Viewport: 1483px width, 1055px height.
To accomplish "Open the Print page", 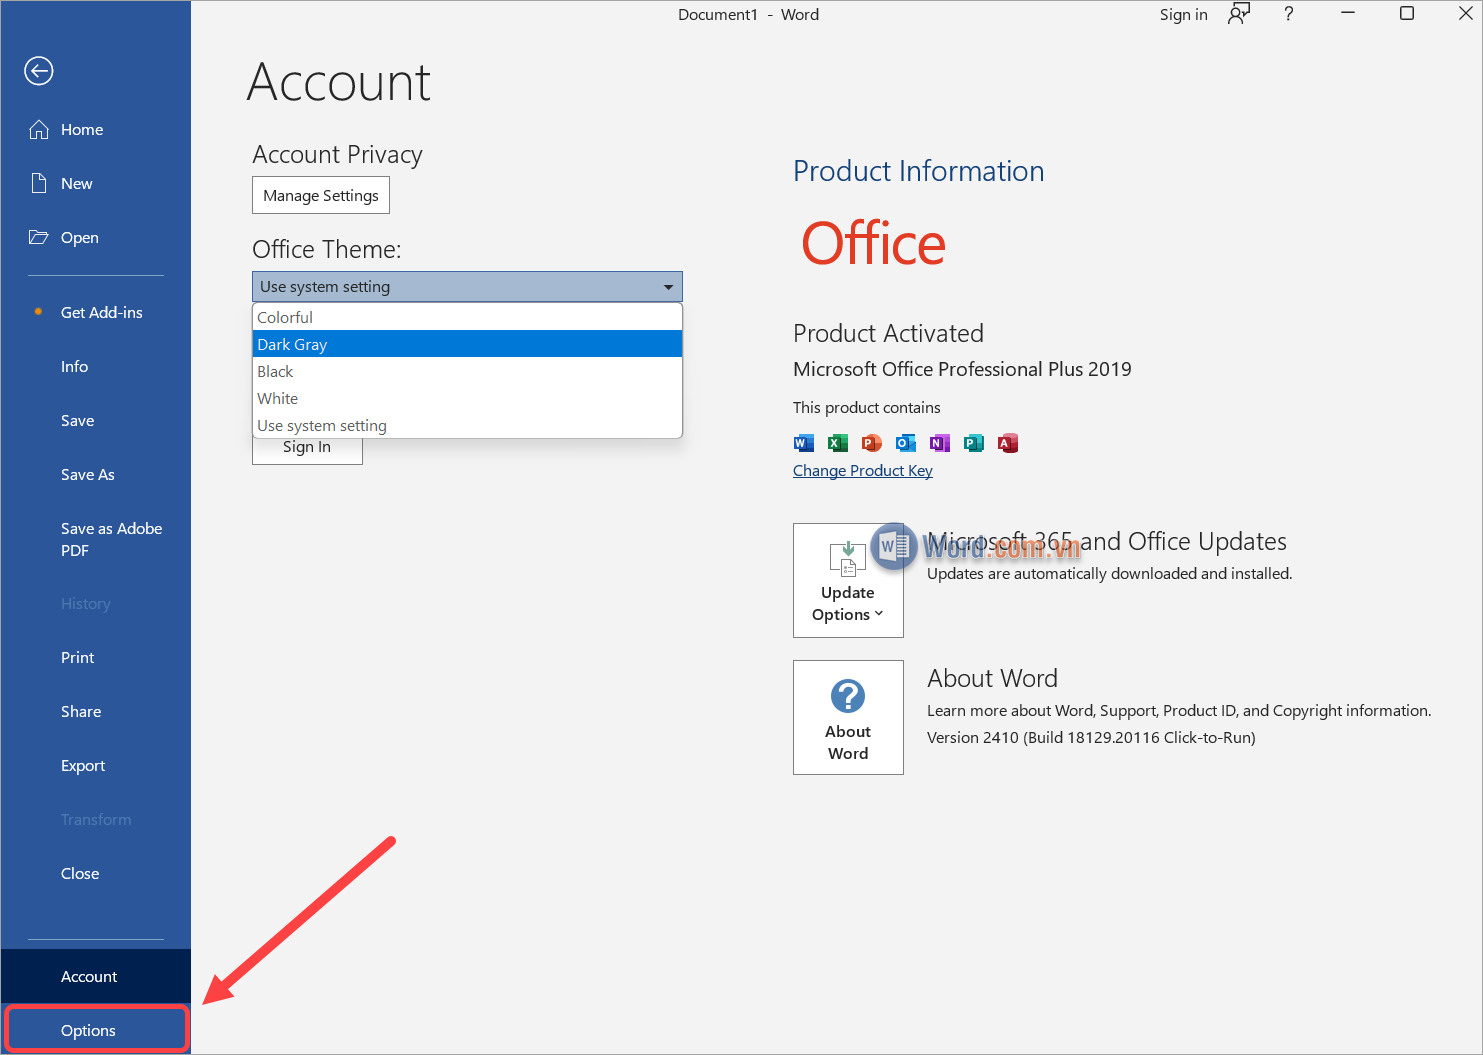I will pos(96,657).
